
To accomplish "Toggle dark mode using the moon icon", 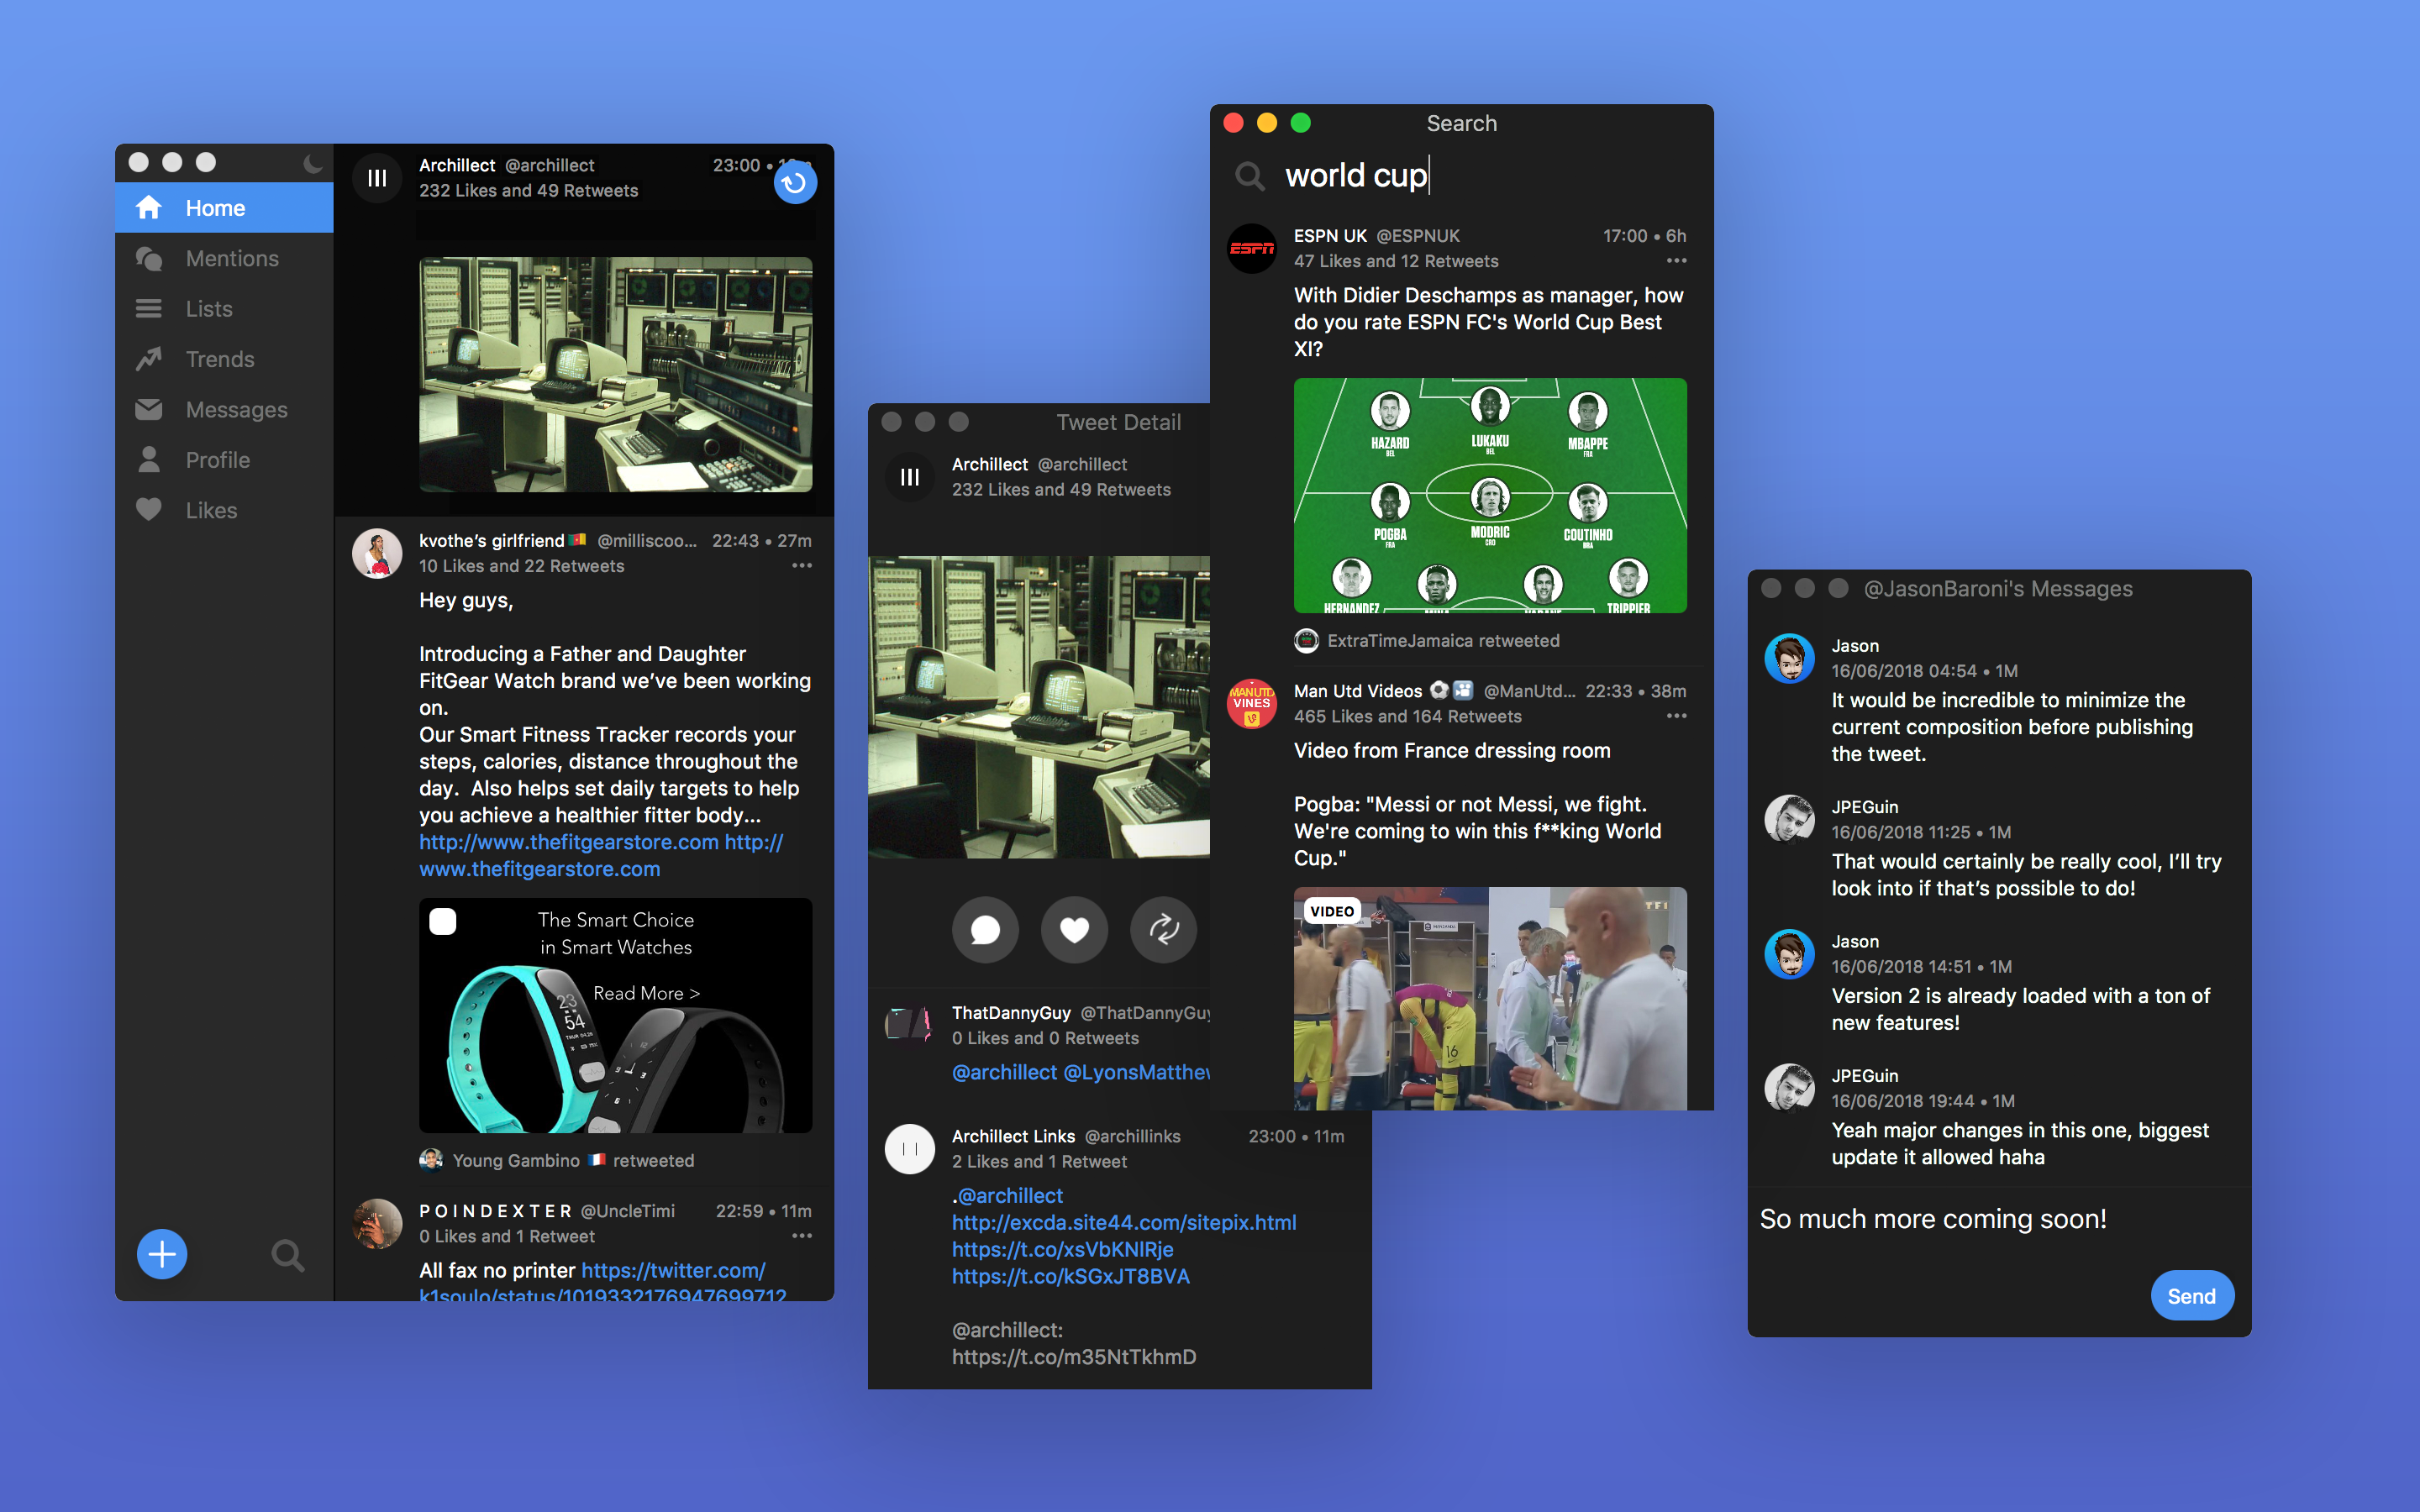I will point(313,163).
